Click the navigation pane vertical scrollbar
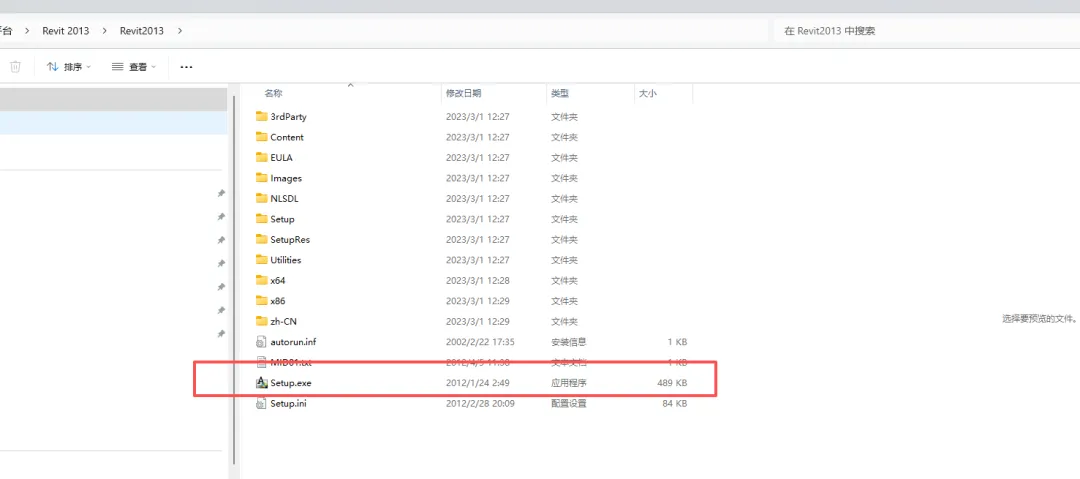 (x=236, y=279)
